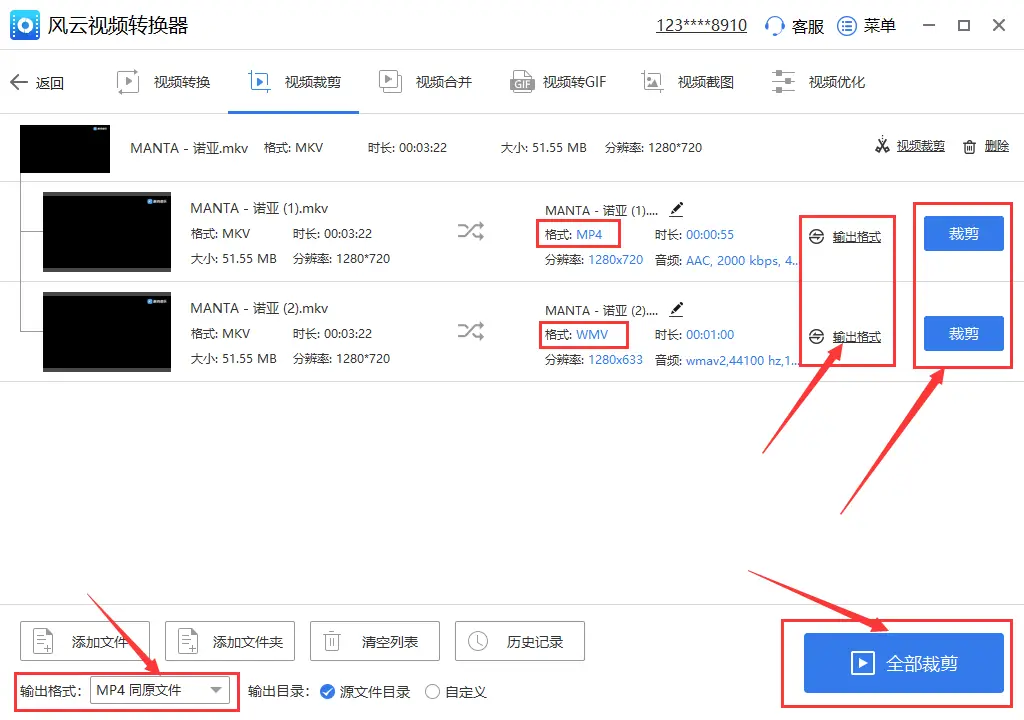1024x720 pixels.
Task: Select the 自定义 output directory radio
Action: point(432,691)
